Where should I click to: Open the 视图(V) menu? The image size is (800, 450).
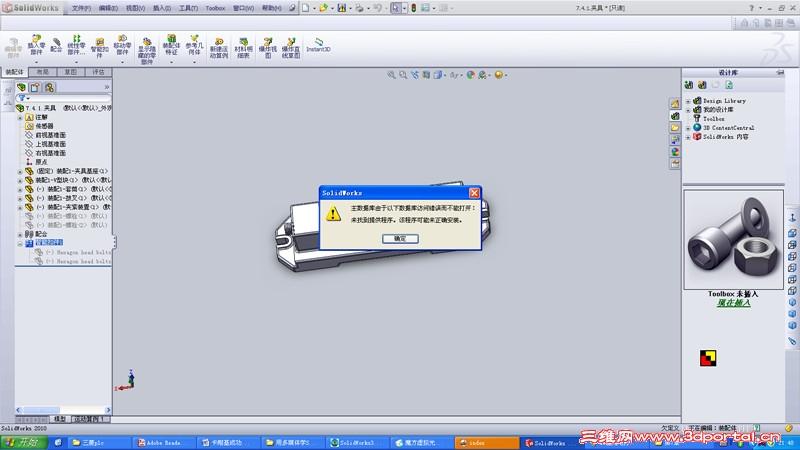(135, 8)
